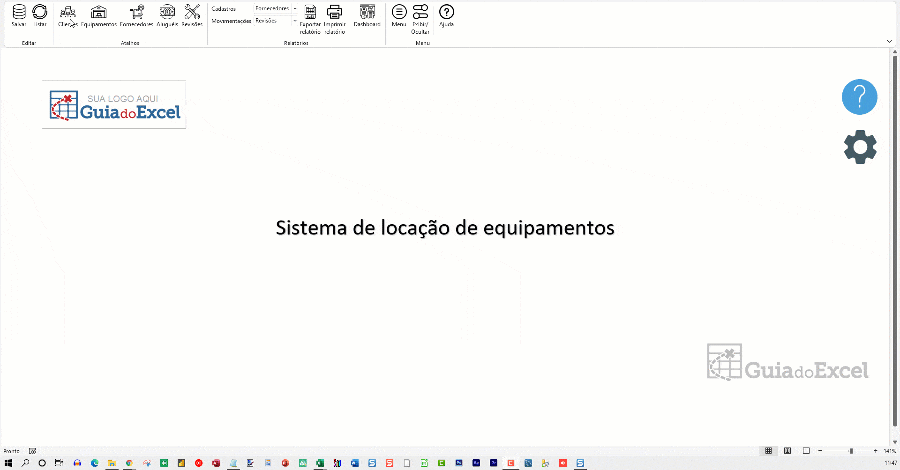Switch to Page Layout view
Image resolution: width=900 pixels, height=470 pixels.
[x=788, y=451]
